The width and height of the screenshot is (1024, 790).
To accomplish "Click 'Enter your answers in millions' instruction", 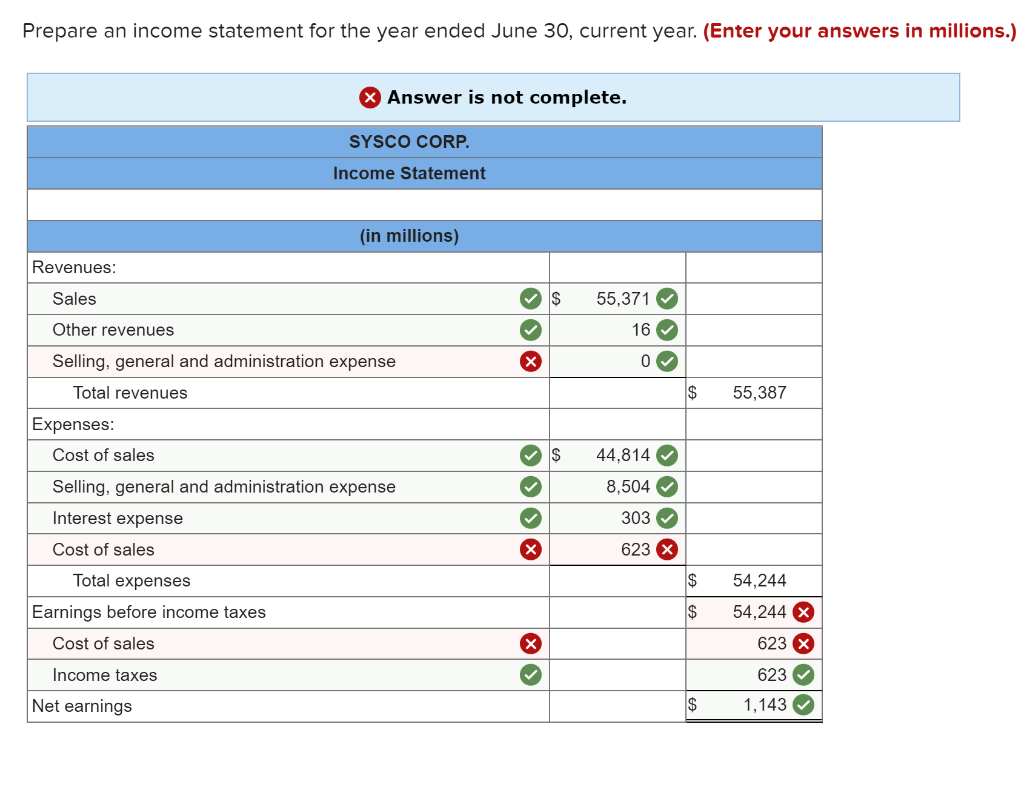I will point(859,31).
